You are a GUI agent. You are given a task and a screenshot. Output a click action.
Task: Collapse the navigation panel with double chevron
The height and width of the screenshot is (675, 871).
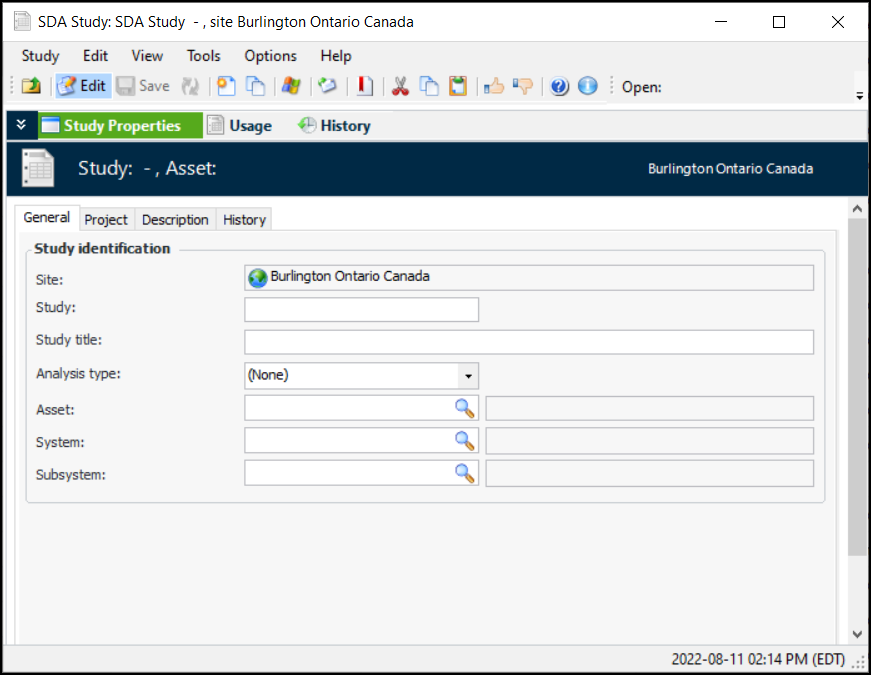click(21, 125)
